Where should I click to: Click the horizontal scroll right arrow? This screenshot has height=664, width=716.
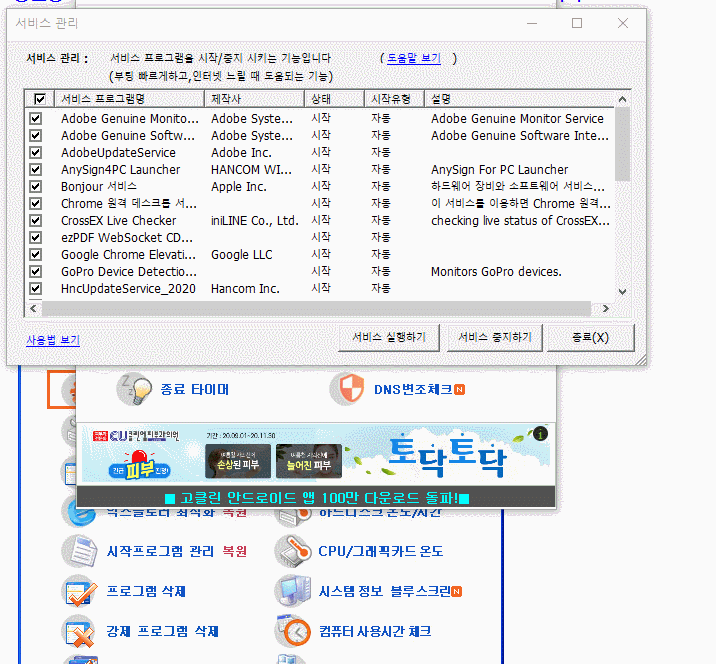coord(606,309)
